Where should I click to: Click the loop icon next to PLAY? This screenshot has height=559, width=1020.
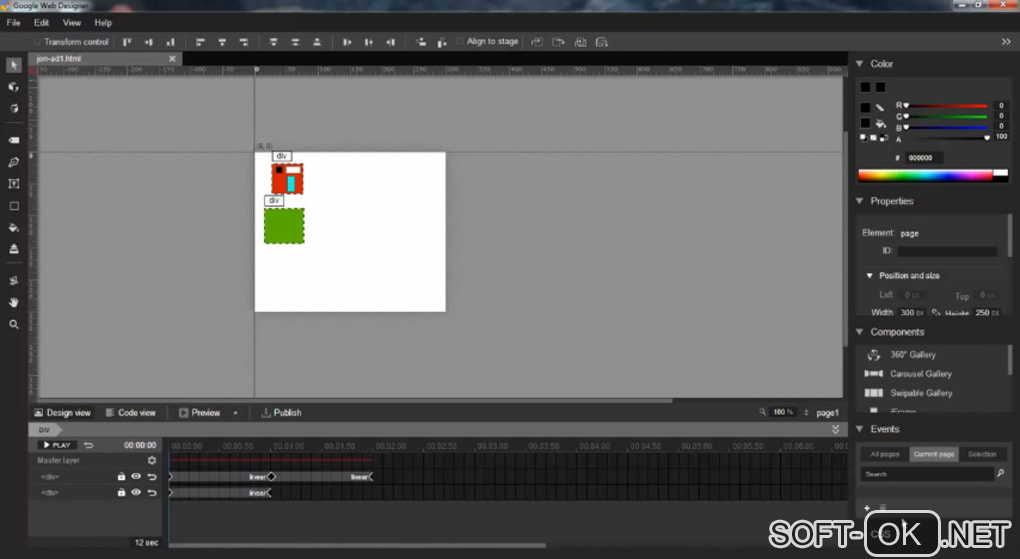(x=88, y=445)
